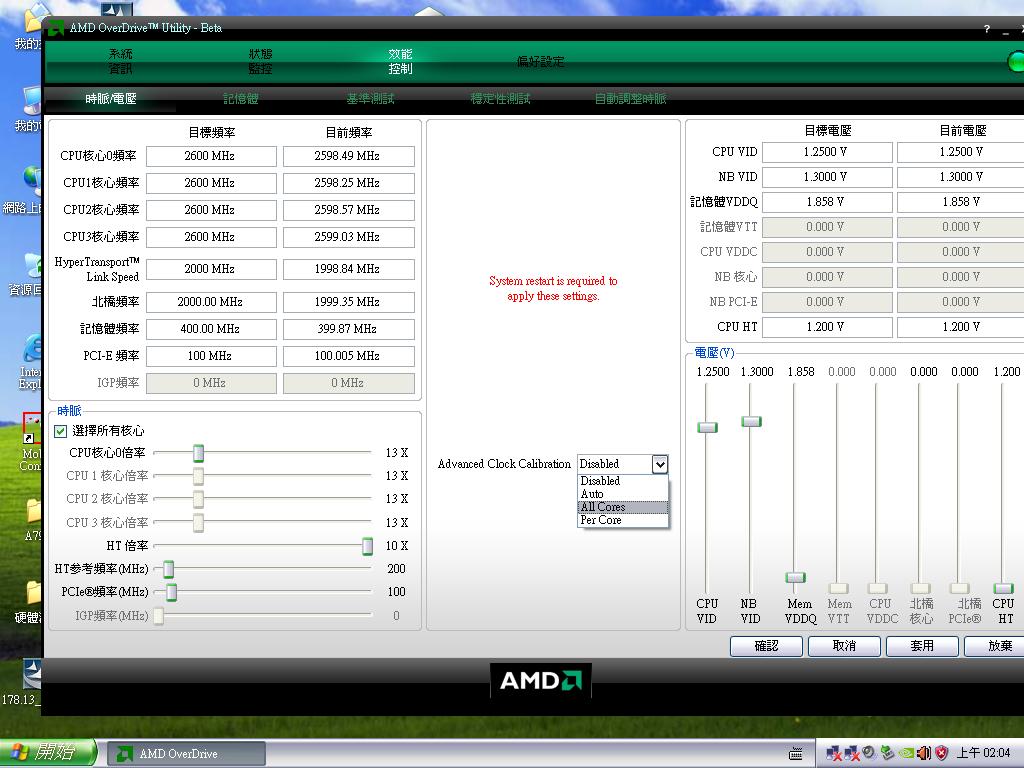
Task: Click the 記憶體頻率 target field 400.00 MHz
Action: click(211, 329)
